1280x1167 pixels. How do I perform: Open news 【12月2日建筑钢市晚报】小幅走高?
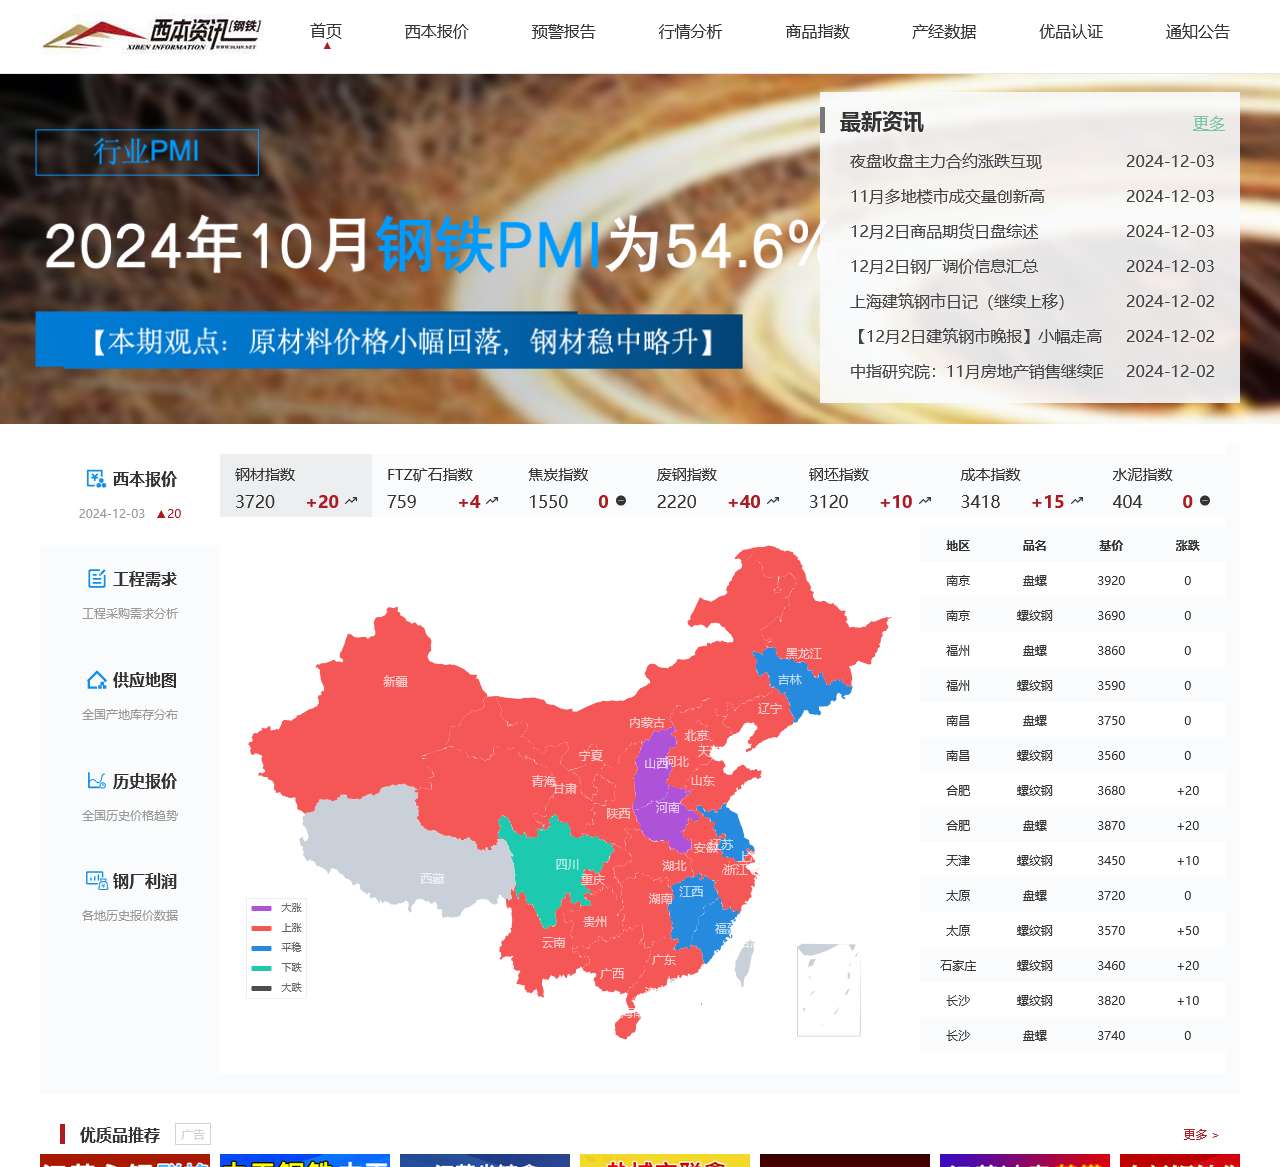click(x=976, y=336)
